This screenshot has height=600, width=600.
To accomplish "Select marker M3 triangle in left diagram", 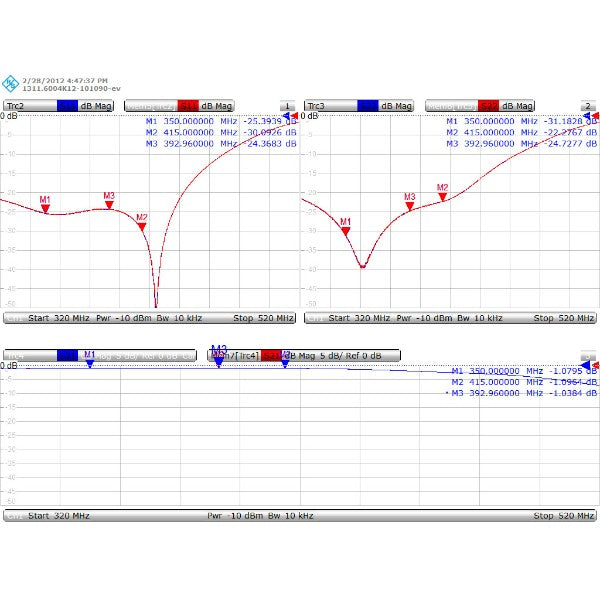I will click(109, 204).
